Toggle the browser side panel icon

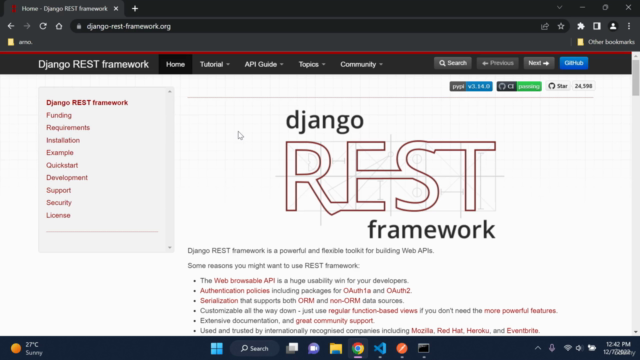597,26
